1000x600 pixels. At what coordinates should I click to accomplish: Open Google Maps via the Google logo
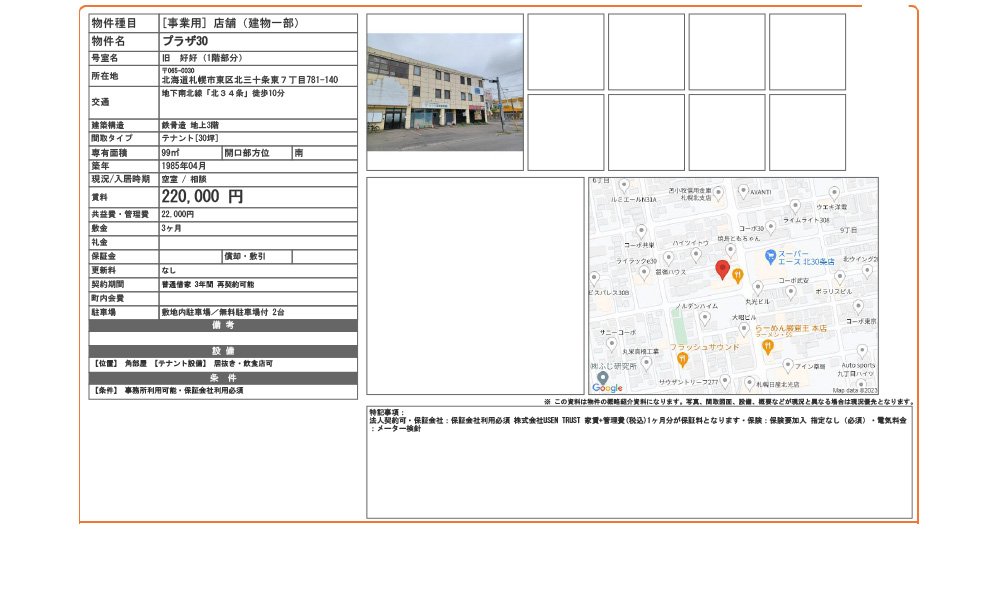605,386
